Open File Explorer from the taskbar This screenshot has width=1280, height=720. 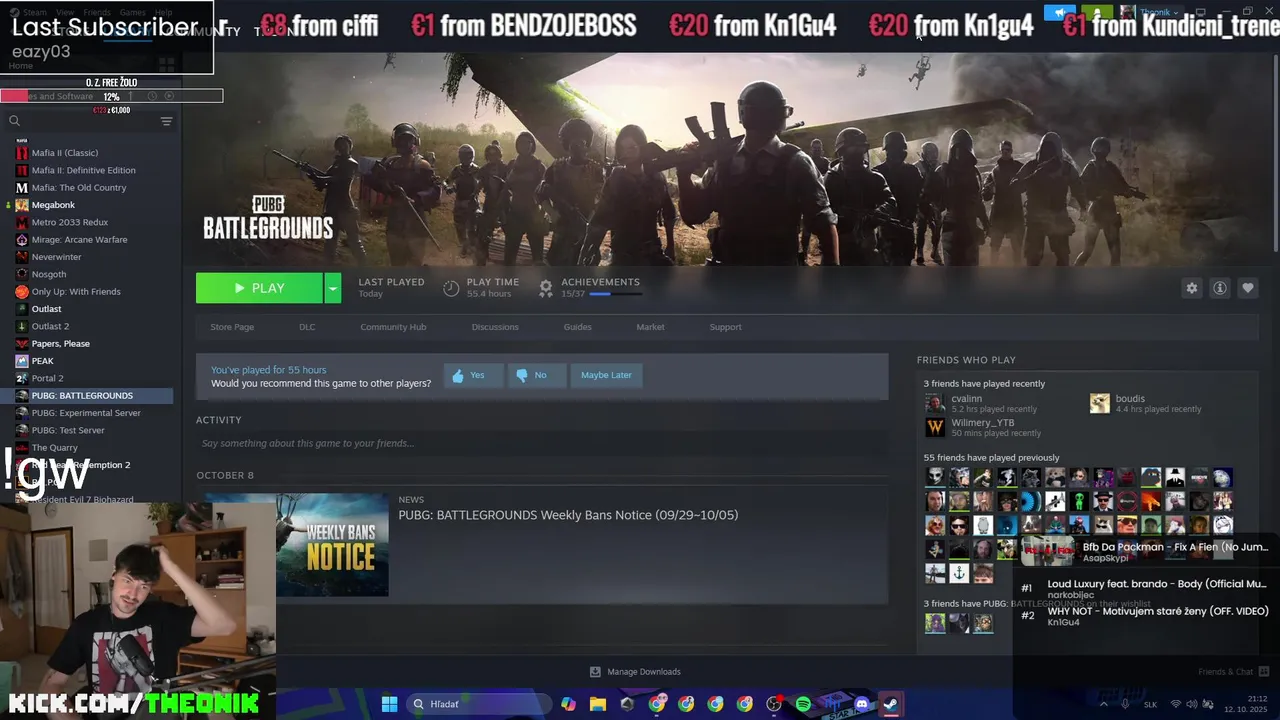pos(597,704)
